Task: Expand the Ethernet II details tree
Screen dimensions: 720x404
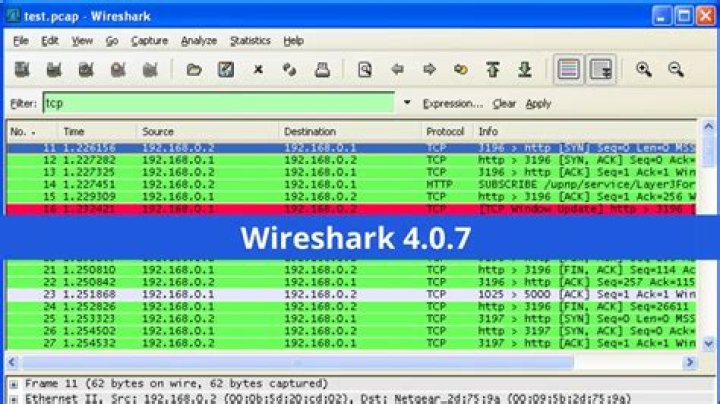Action: pos(14,398)
